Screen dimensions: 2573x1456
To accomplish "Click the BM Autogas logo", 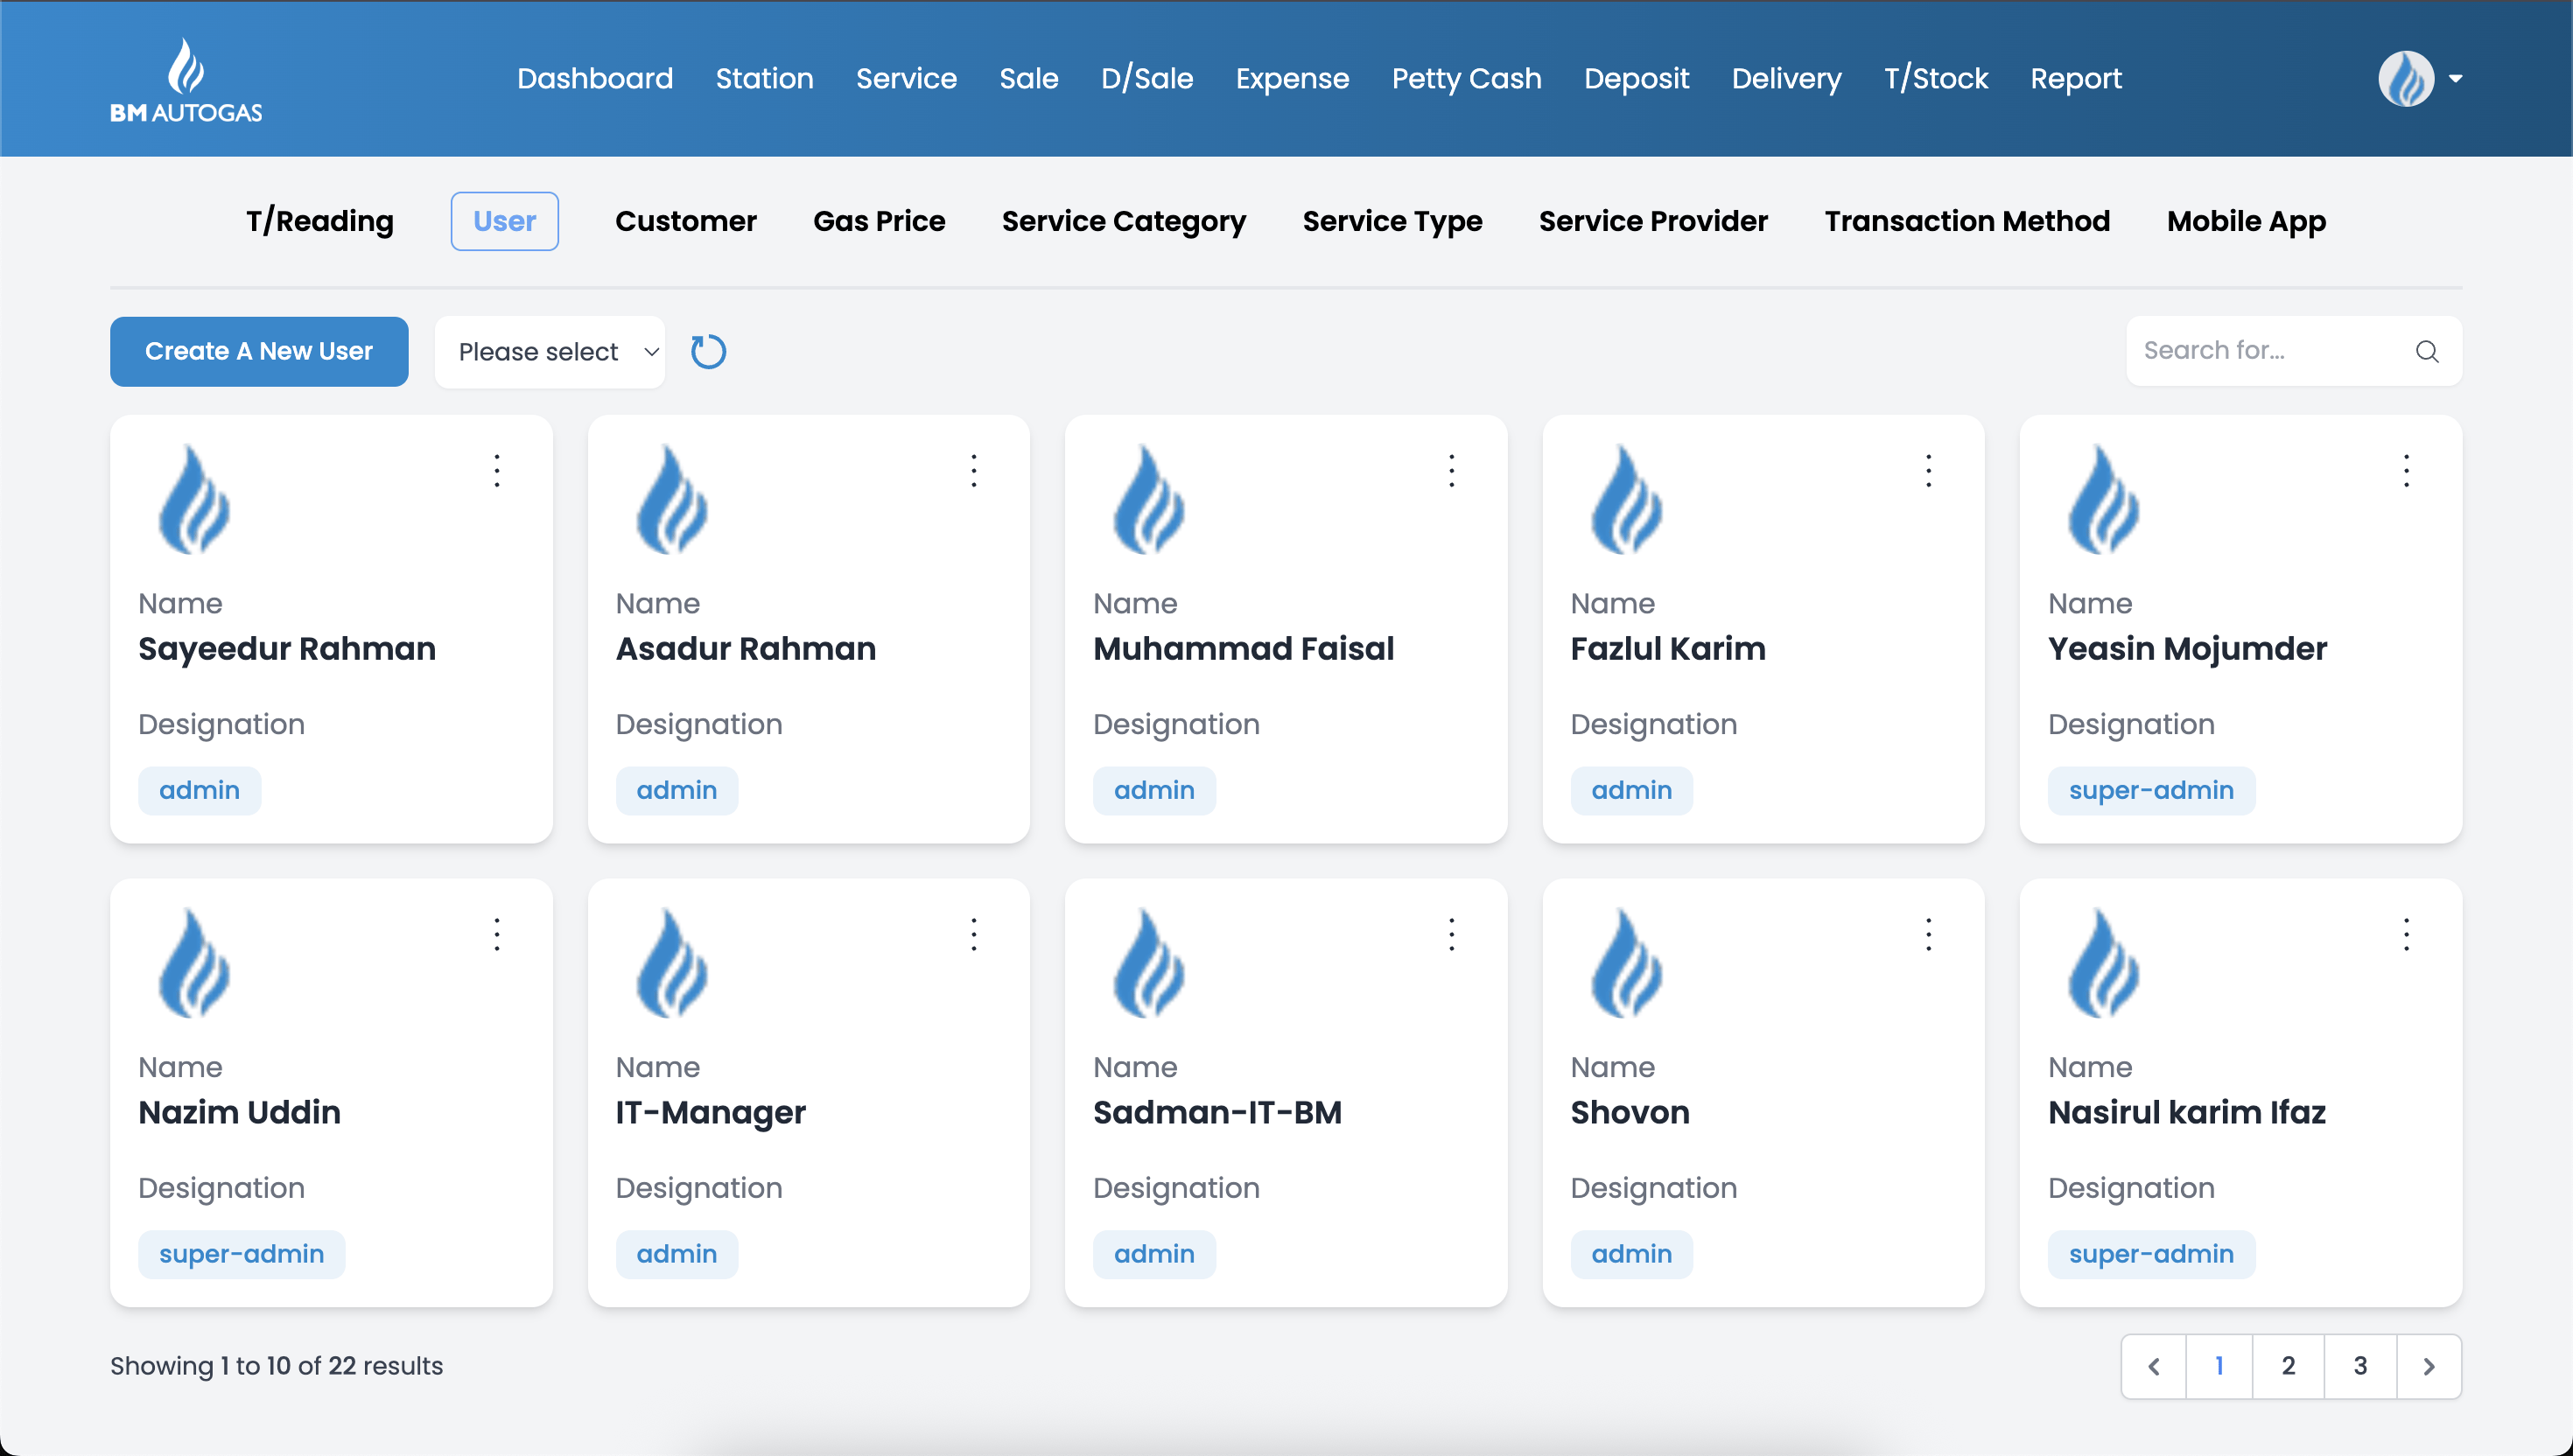I will [186, 80].
